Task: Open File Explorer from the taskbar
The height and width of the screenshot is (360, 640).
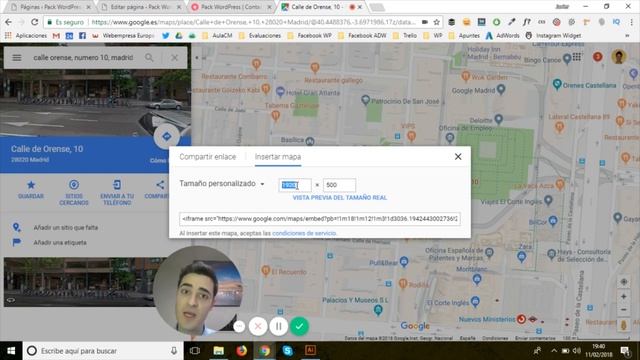Action: pos(219,351)
